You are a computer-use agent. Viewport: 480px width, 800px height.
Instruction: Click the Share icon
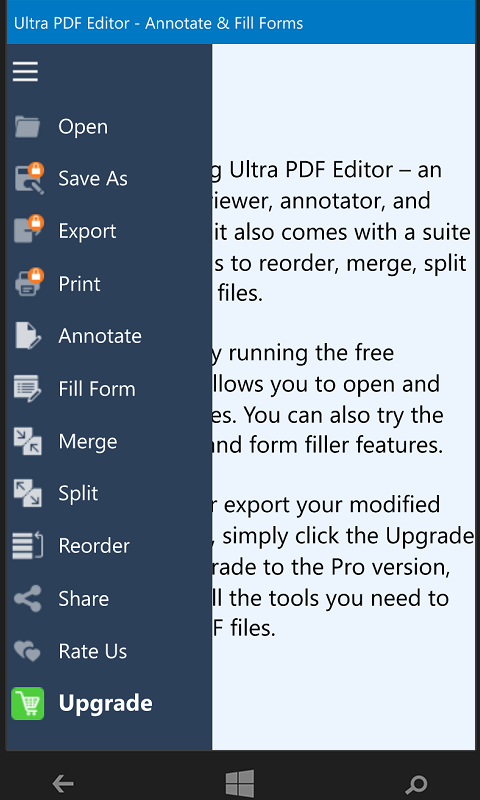pos(28,598)
